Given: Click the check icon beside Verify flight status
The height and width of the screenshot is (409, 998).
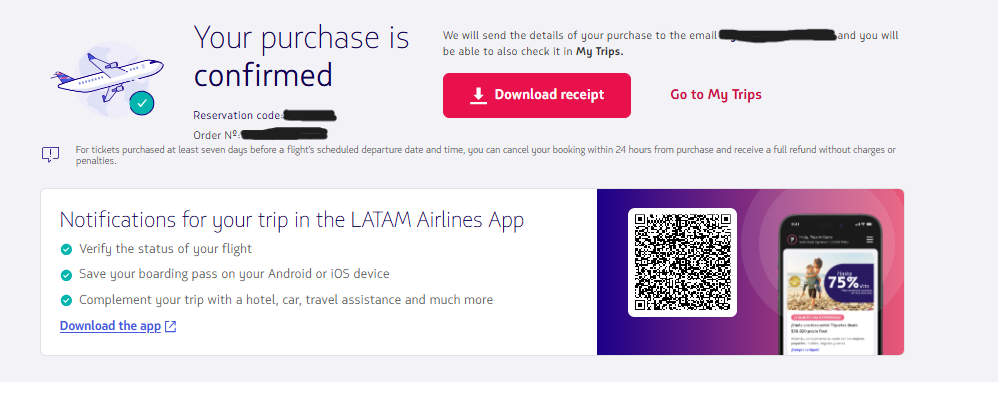Looking at the screenshot, I should click(x=66, y=249).
